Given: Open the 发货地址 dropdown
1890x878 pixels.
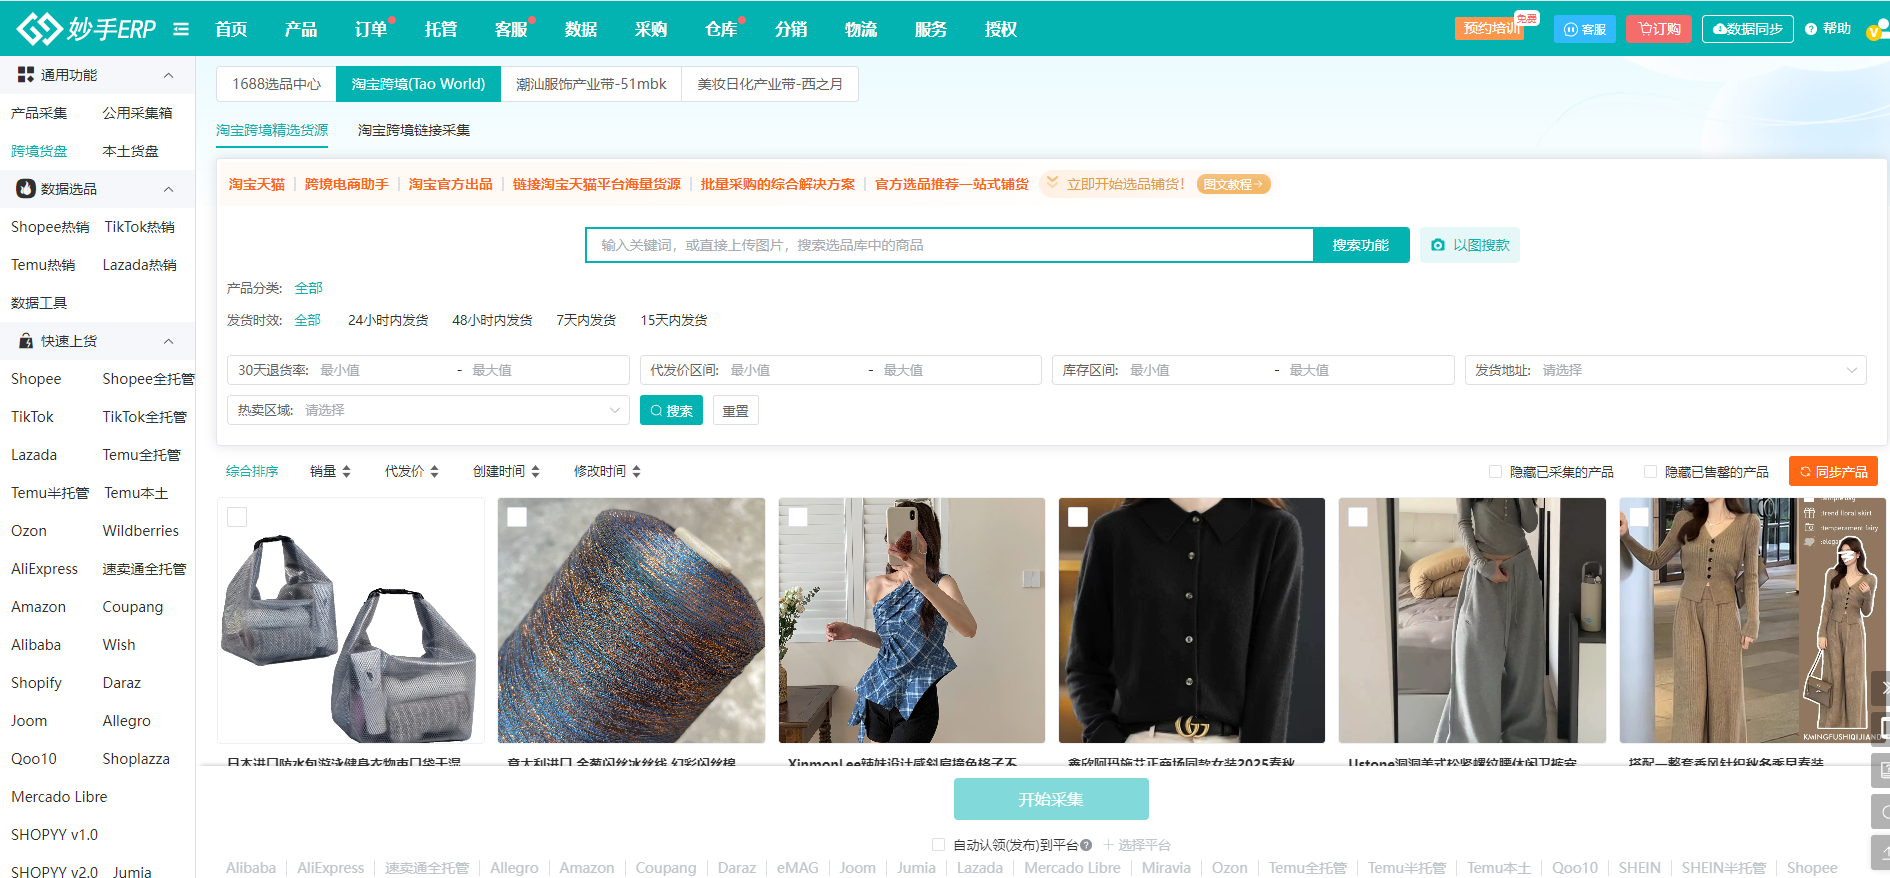Looking at the screenshot, I should [x=1665, y=370].
